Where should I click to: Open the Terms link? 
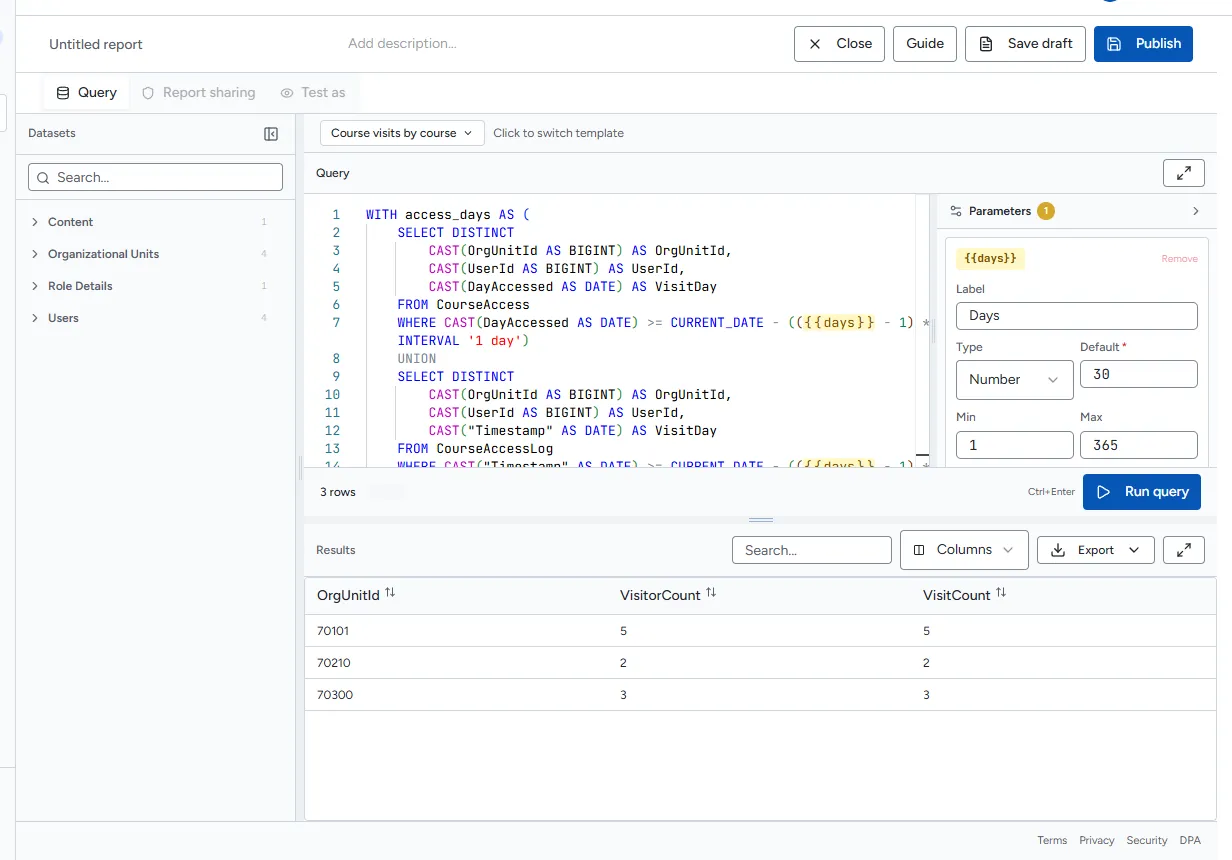(1052, 841)
